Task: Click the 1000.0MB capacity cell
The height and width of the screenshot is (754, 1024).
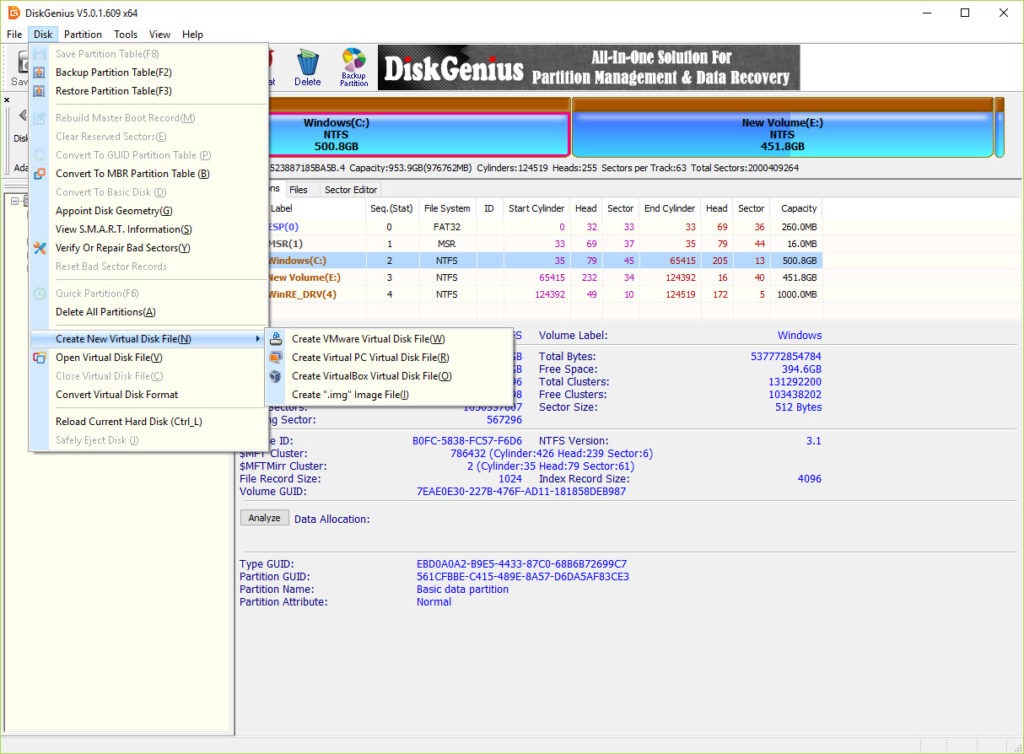Action: pyautogui.click(x=797, y=294)
